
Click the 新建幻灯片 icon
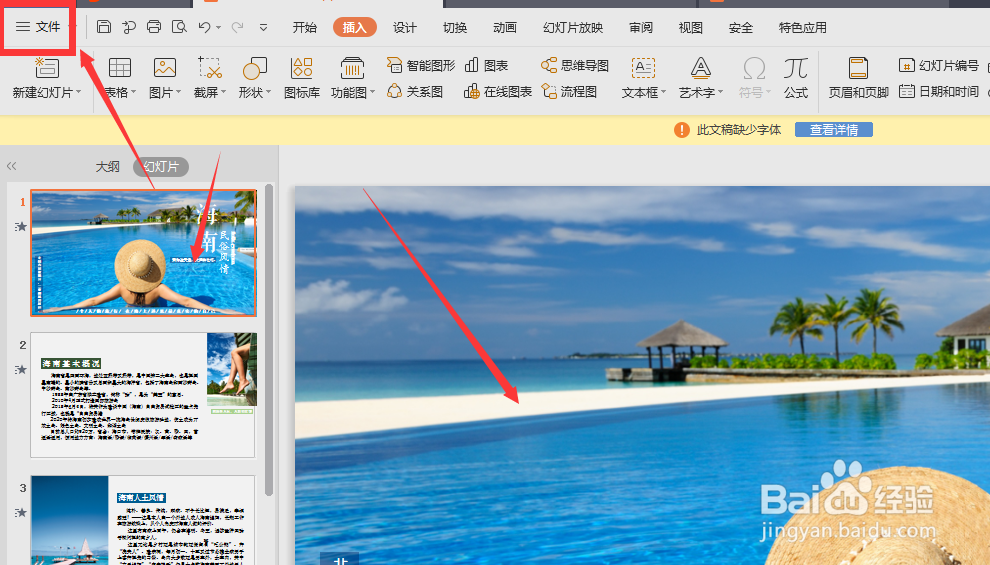pos(47,68)
